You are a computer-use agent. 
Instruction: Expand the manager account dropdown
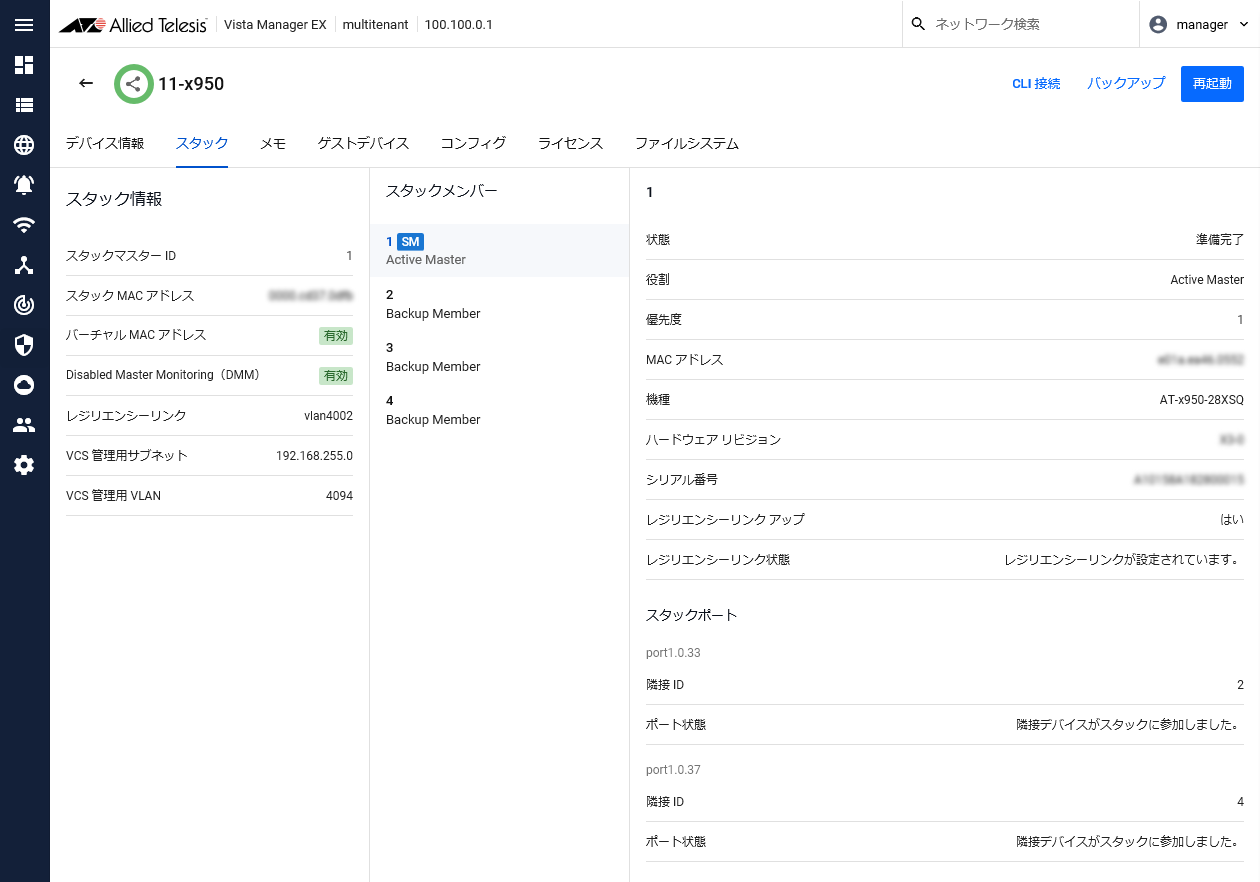click(x=1199, y=25)
